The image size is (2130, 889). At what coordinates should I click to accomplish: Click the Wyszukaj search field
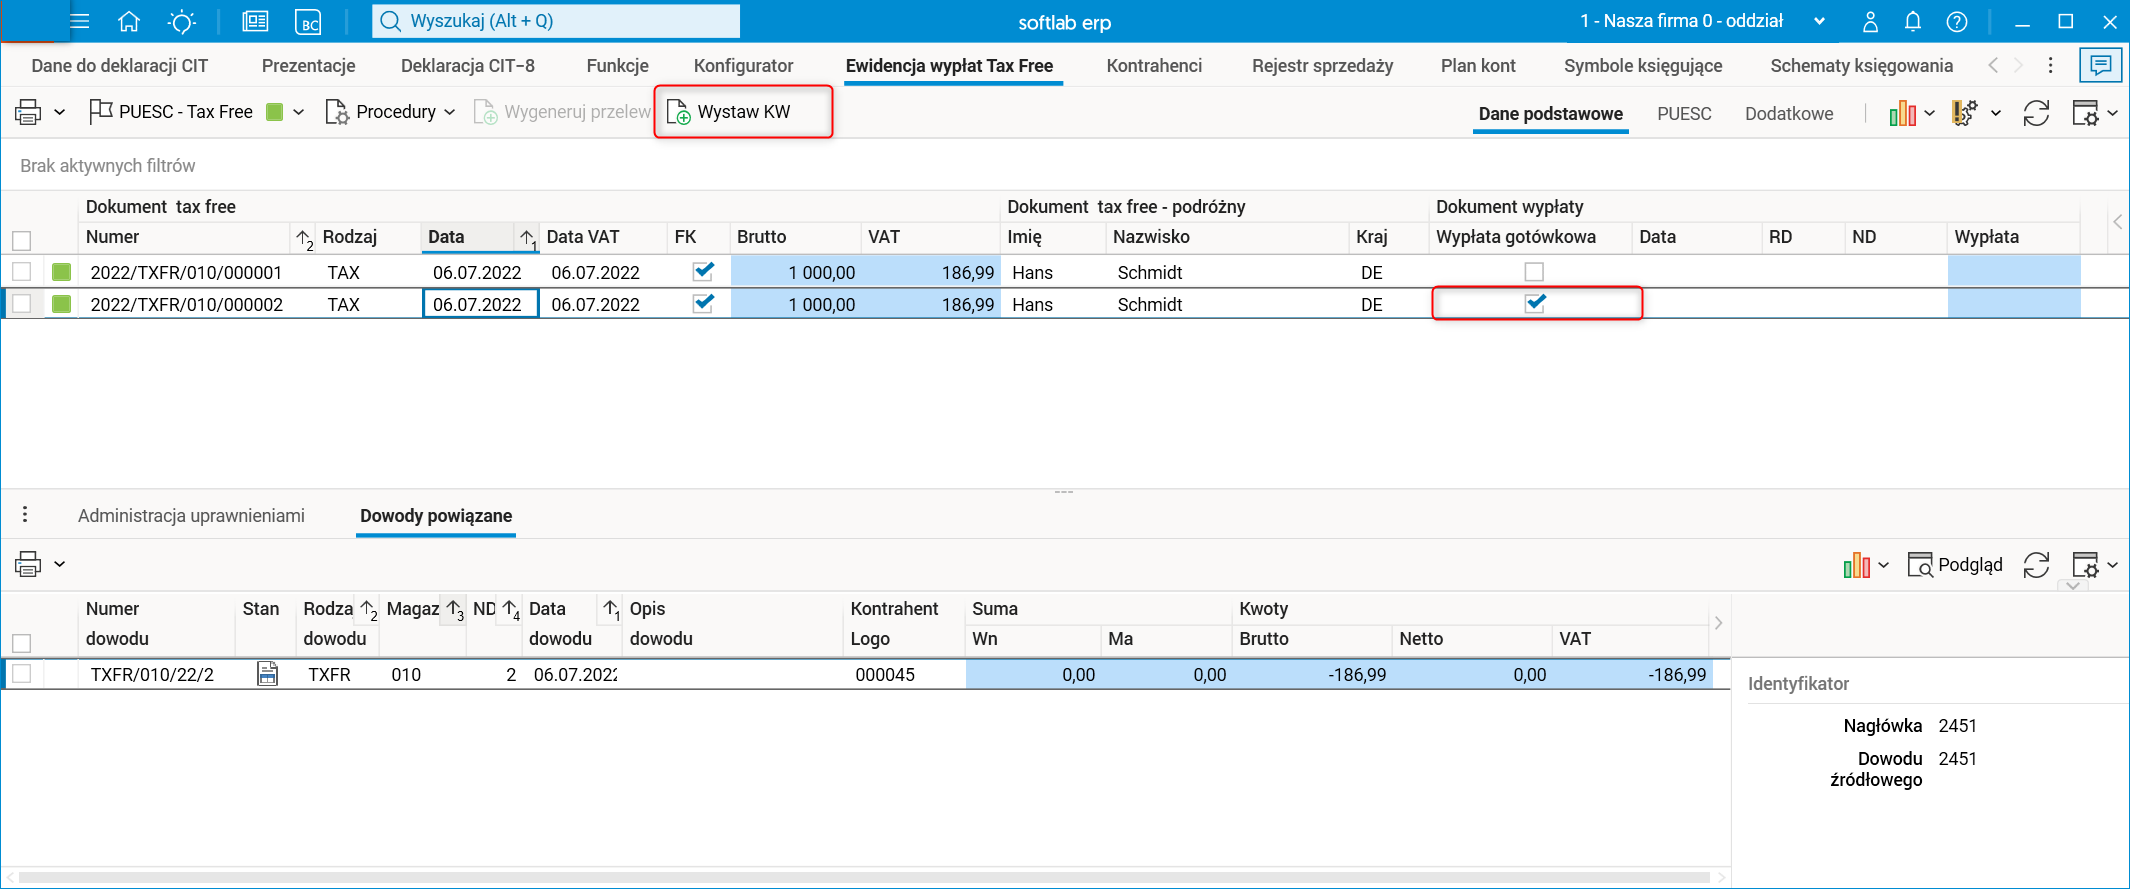coord(555,21)
